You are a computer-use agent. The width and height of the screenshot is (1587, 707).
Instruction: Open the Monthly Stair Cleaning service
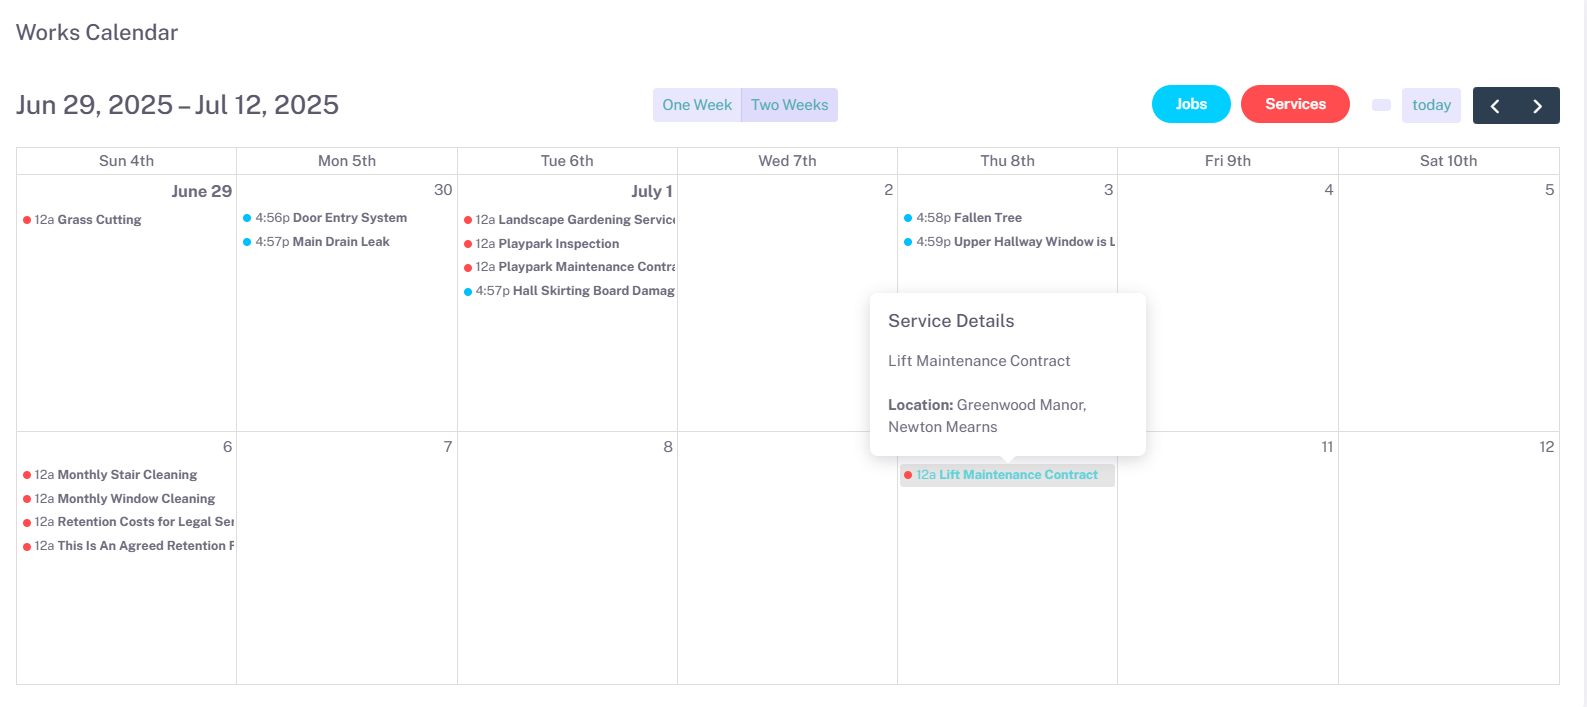(x=127, y=475)
